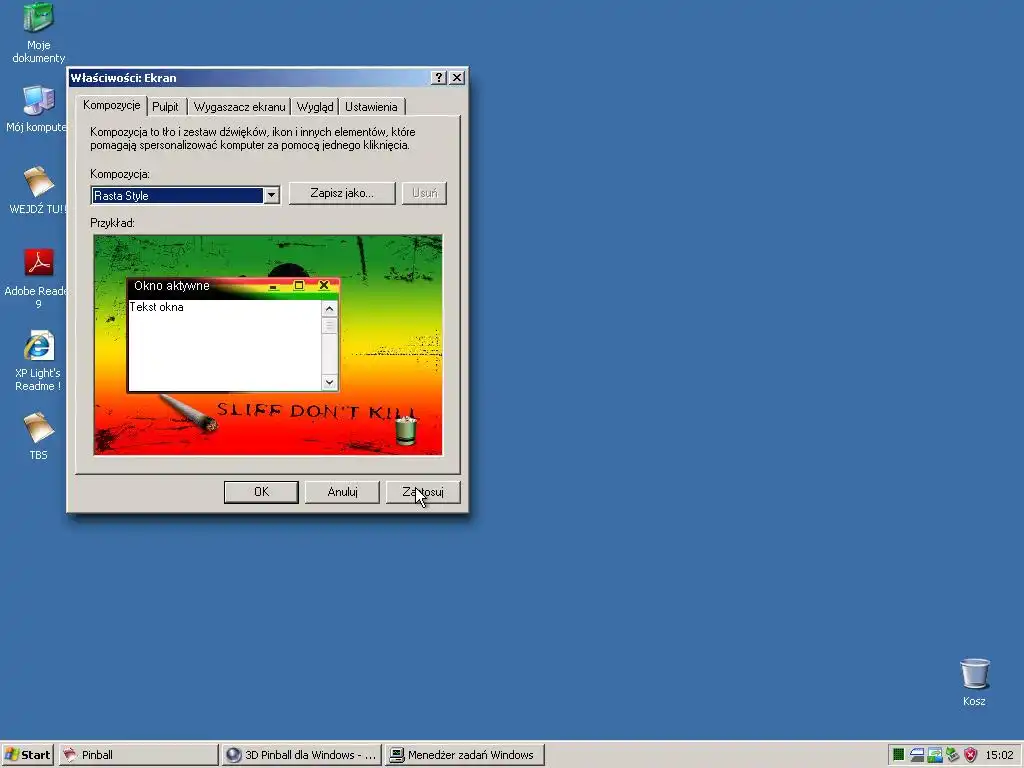Click the Okno aktywne preview title bar
The height and width of the screenshot is (768, 1024).
233,286
